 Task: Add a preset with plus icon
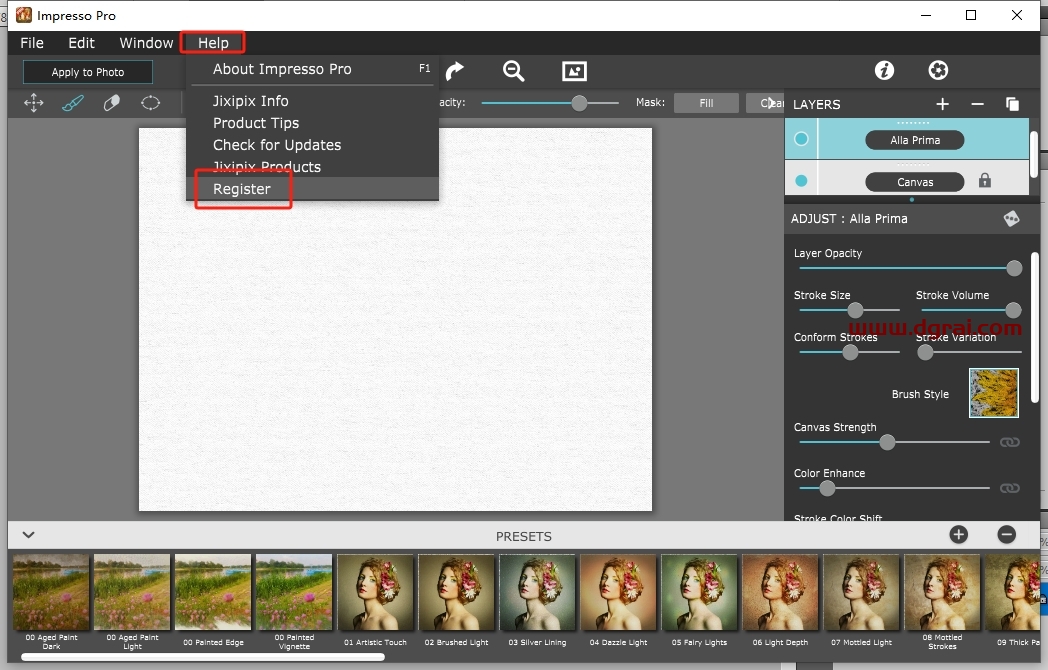958,534
